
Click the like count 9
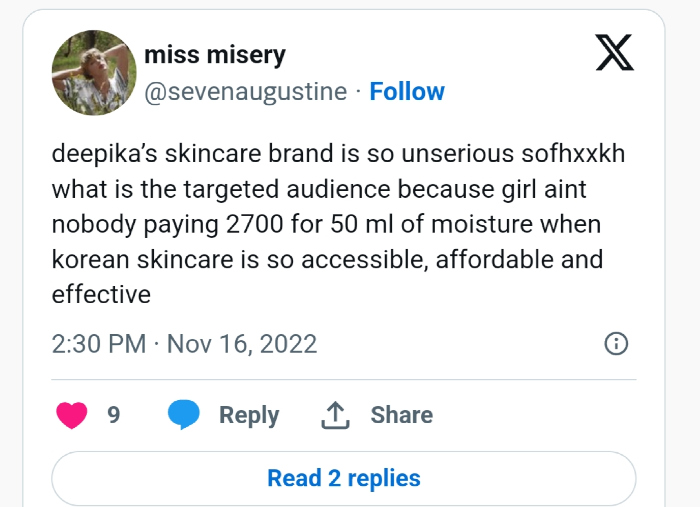114,414
